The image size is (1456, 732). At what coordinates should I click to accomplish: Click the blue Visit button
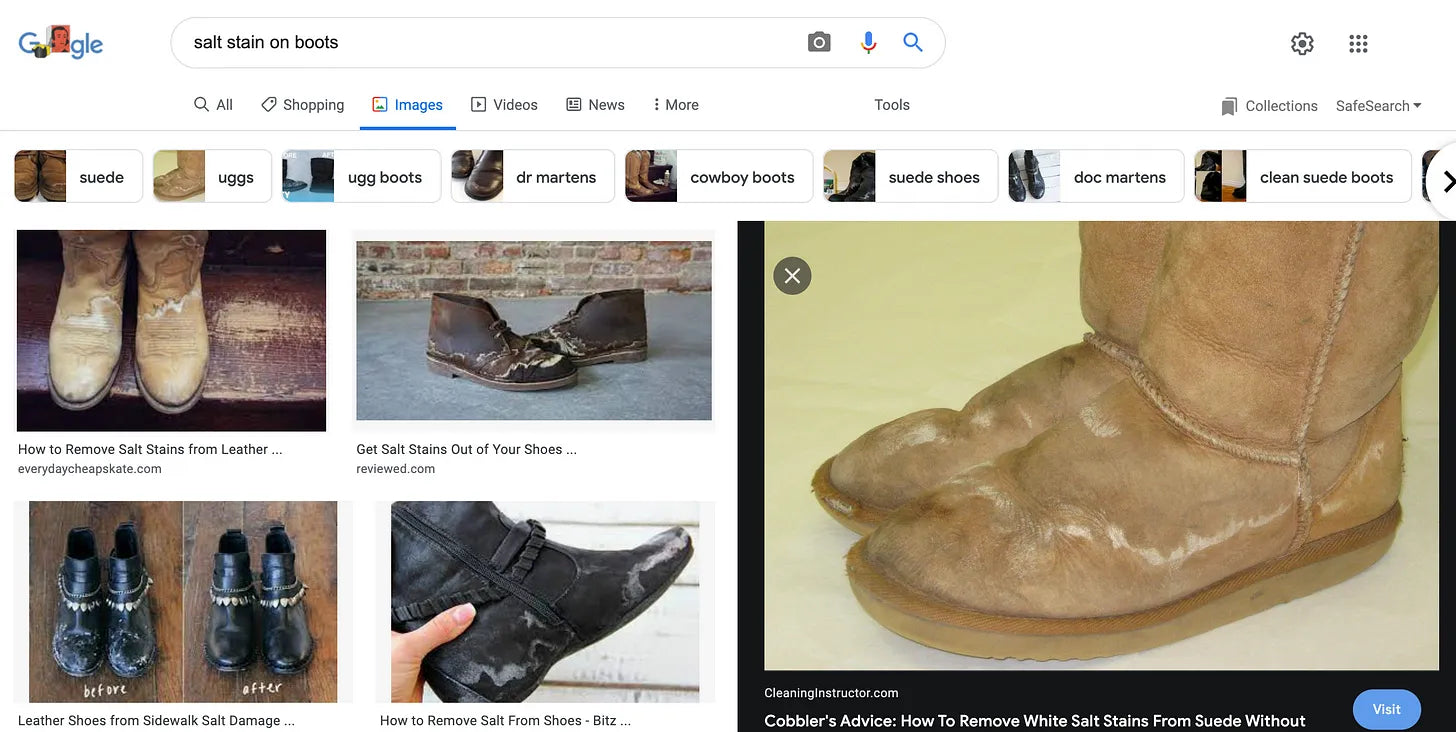click(1386, 709)
